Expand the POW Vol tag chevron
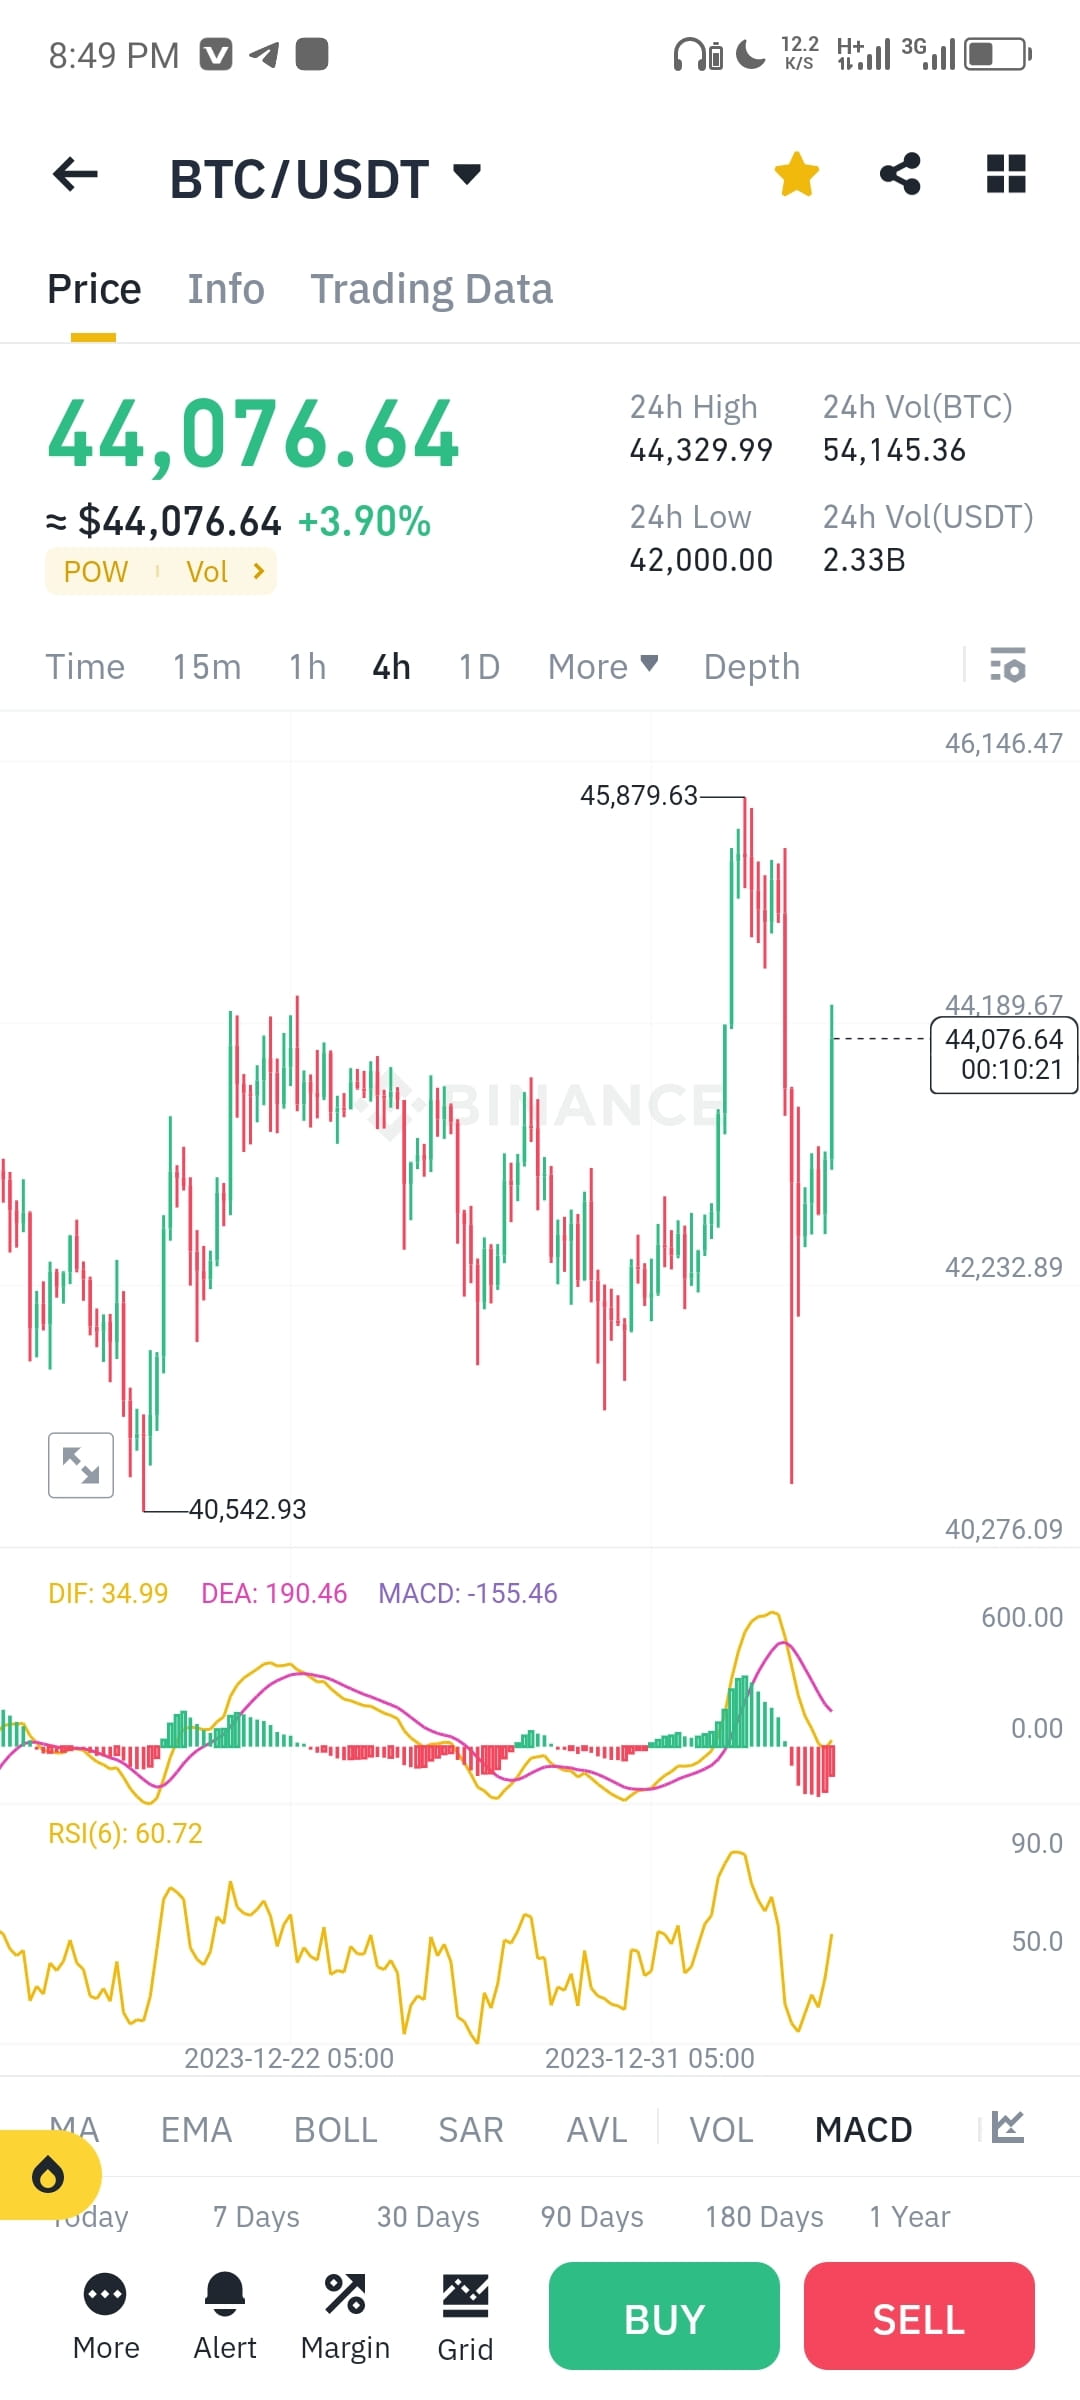1080x2400 pixels. pos(258,571)
